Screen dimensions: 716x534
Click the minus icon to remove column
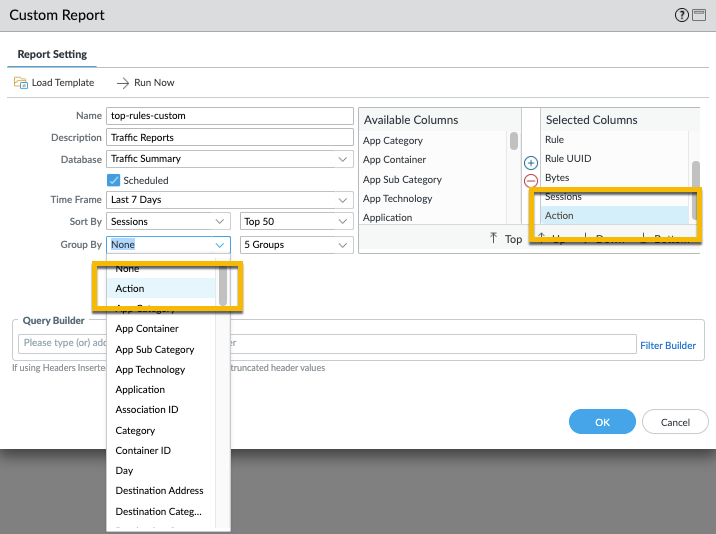pos(531,181)
